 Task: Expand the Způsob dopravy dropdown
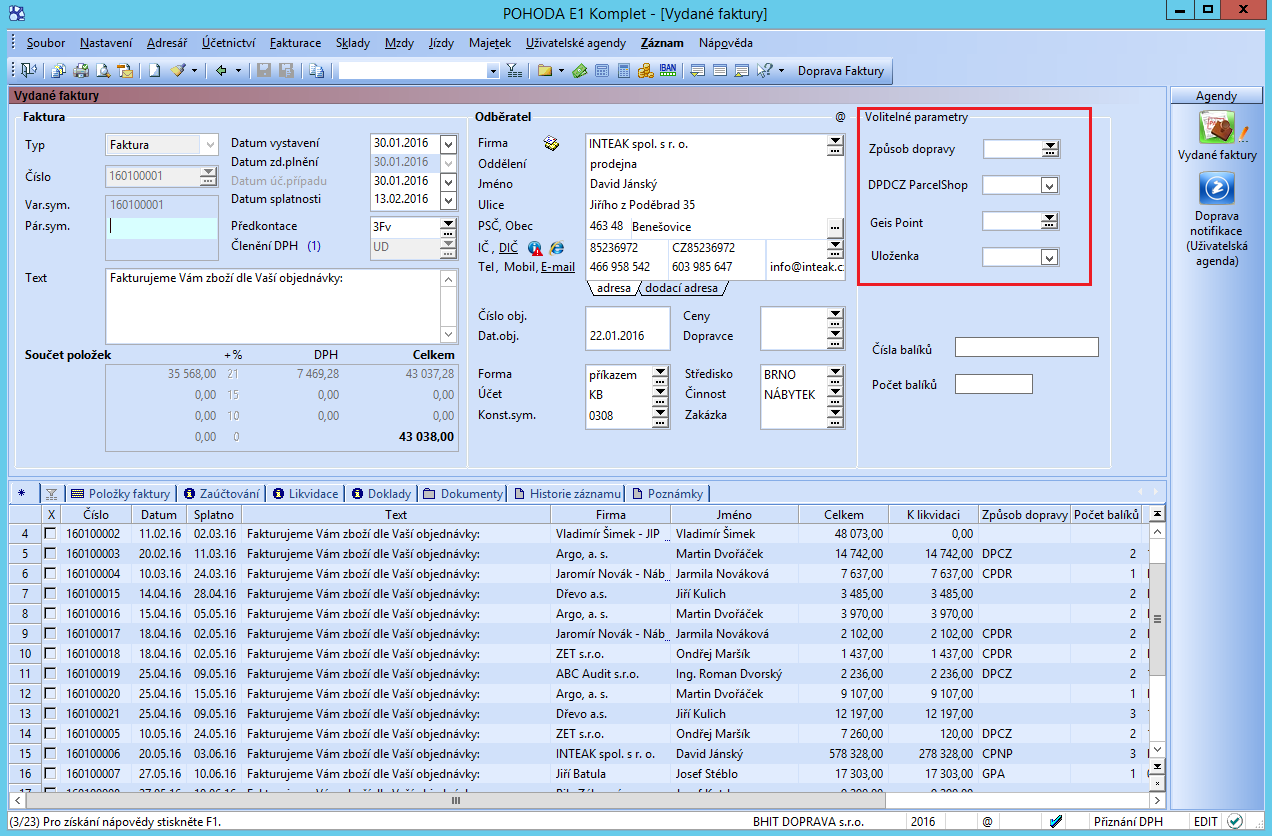[x=1050, y=149]
